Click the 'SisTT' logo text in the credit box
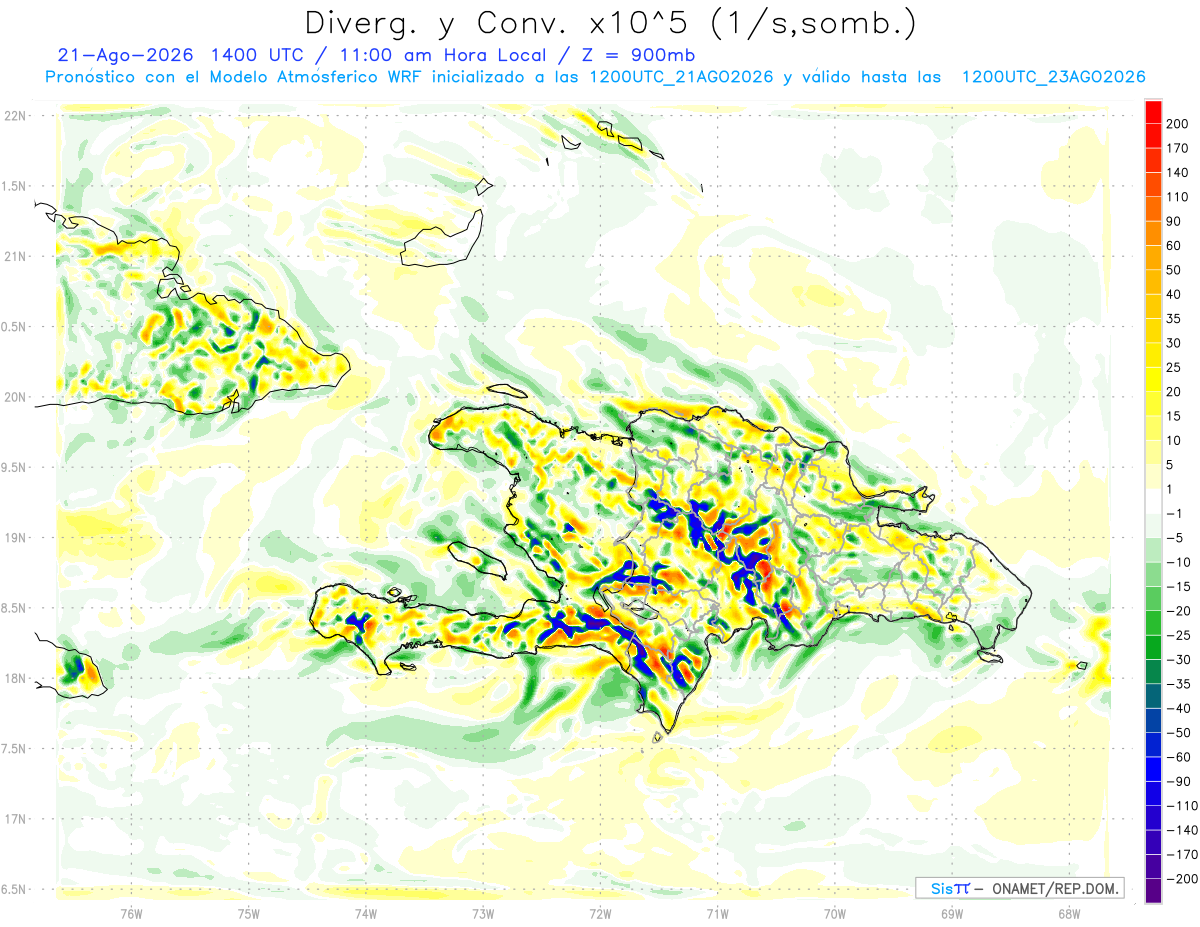This screenshot has width=1200, height=927. 950,888
